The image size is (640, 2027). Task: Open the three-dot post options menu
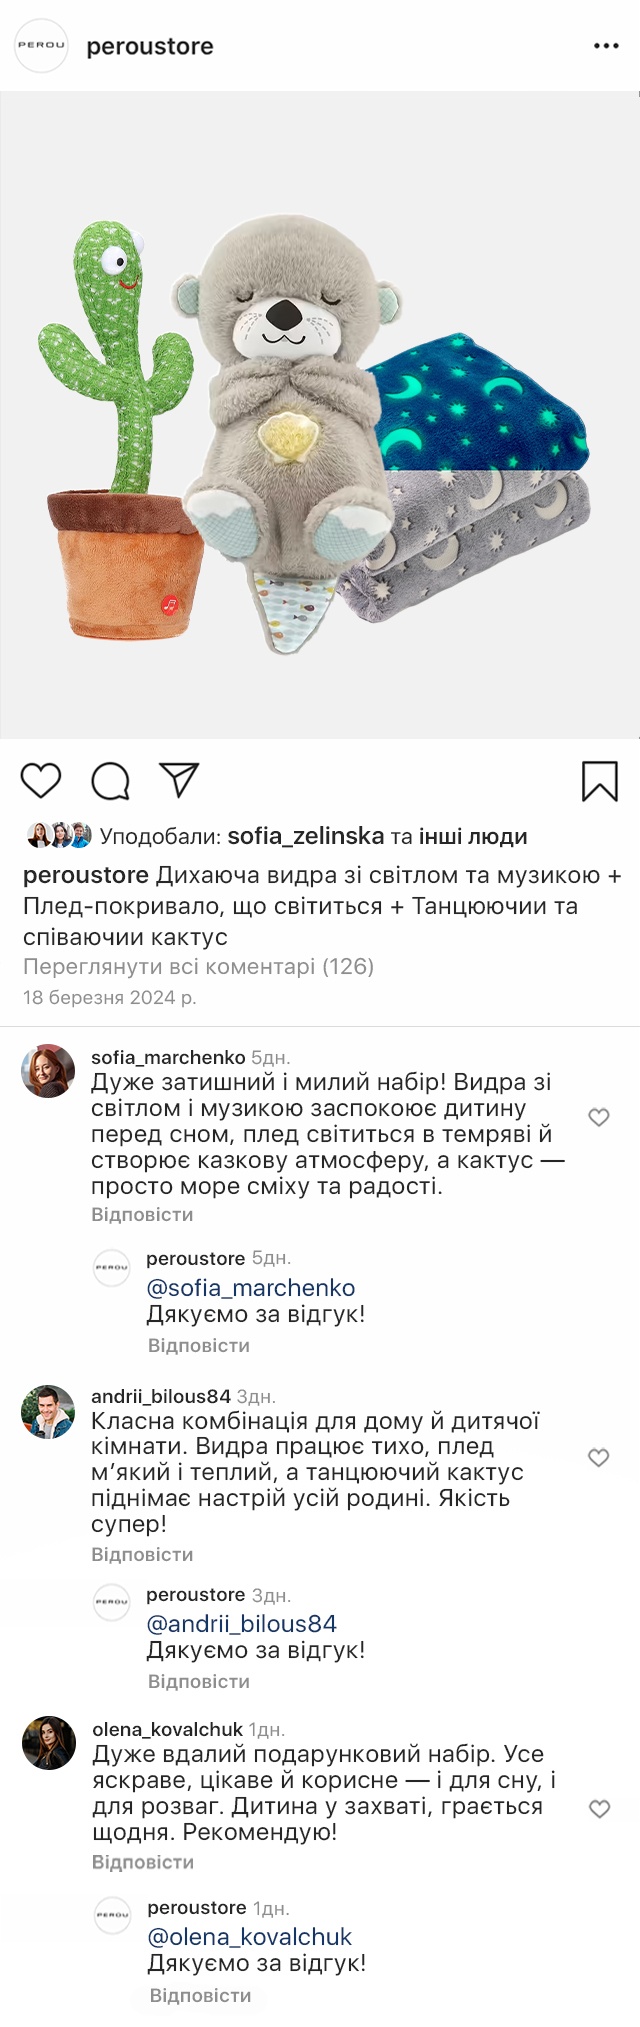pos(606,46)
